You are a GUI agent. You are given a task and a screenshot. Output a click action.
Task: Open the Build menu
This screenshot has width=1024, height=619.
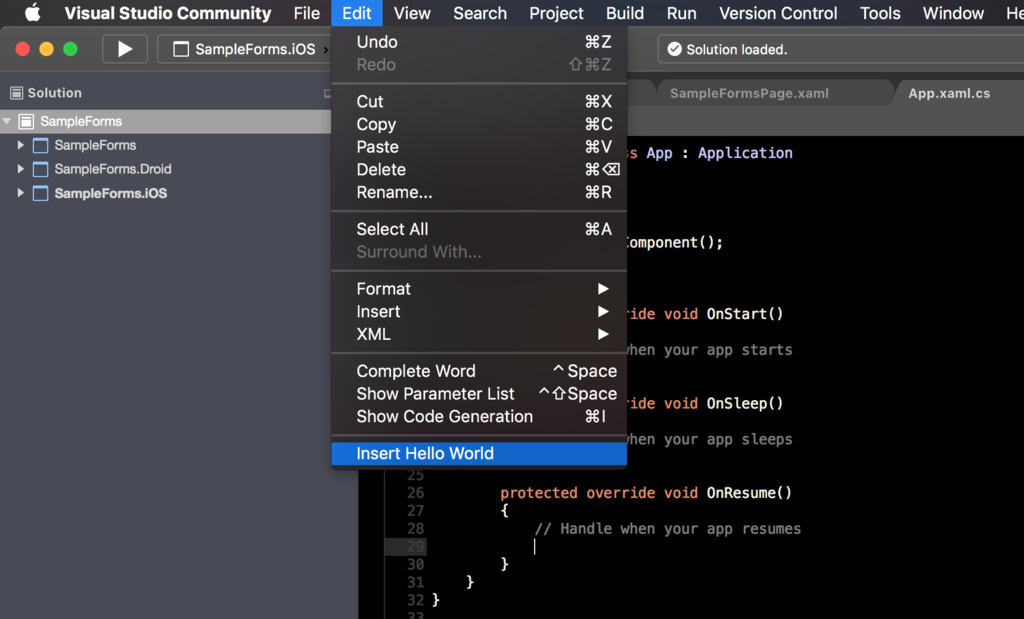click(625, 13)
